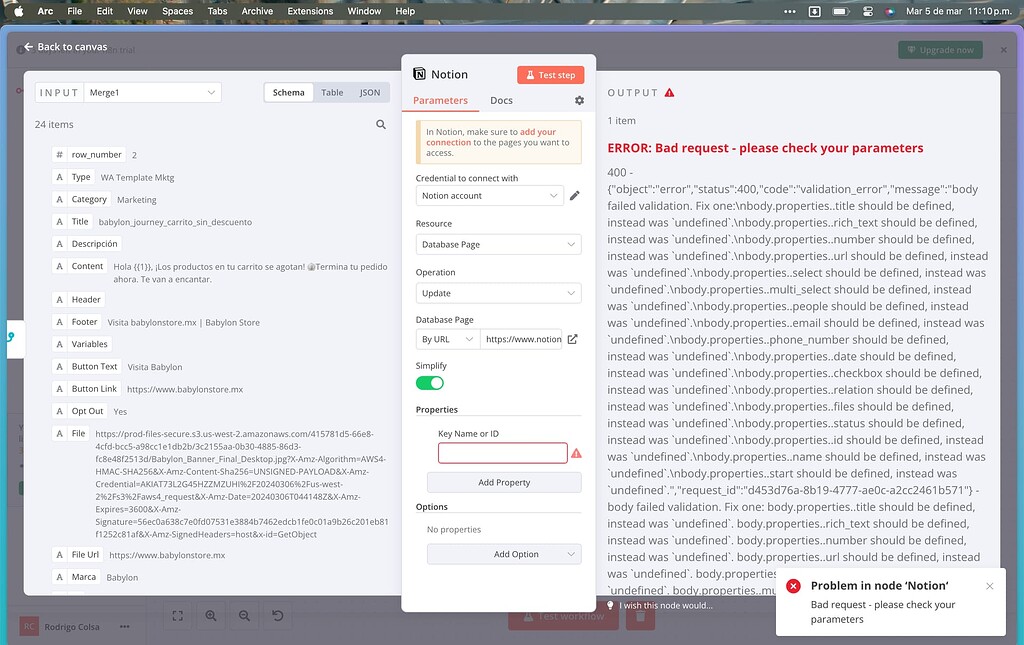
Task: Open database page URL via external link icon
Action: tap(572, 338)
